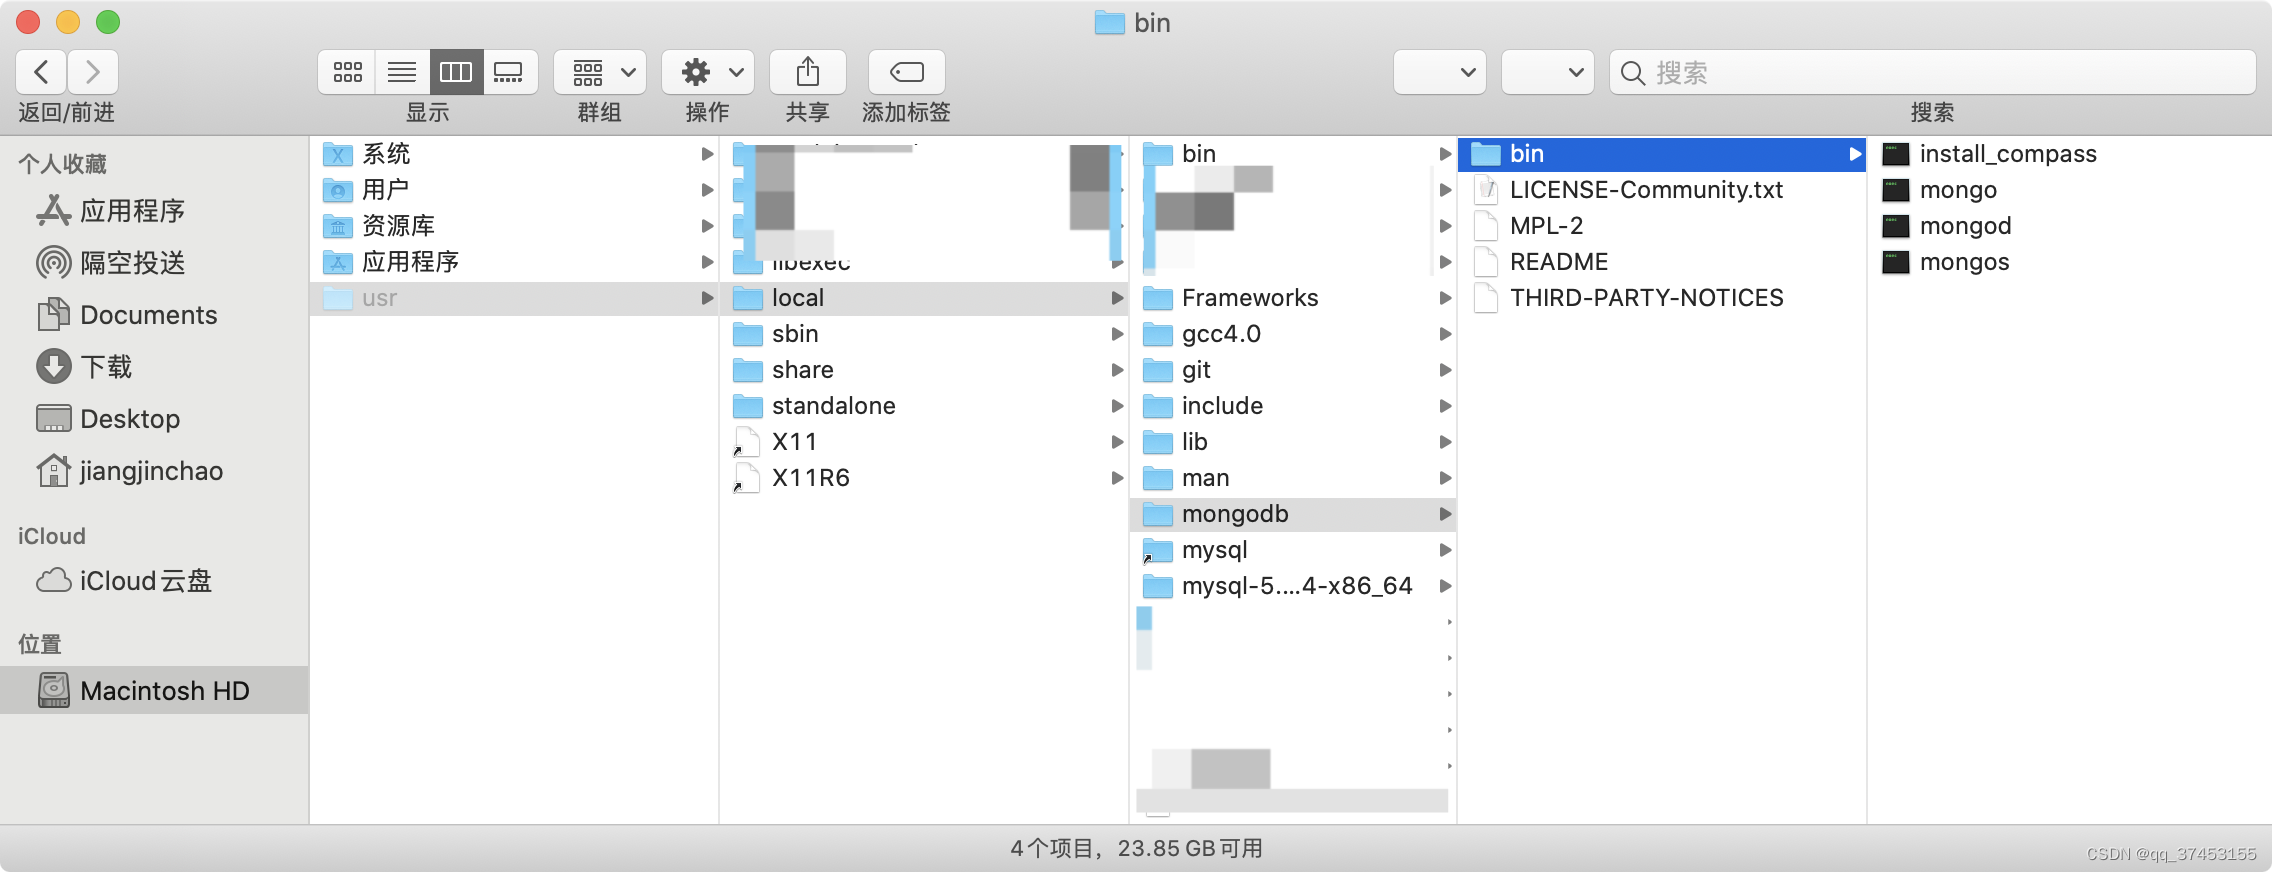The image size is (2272, 872).
Task: Select the include folder
Action: click(1293, 406)
